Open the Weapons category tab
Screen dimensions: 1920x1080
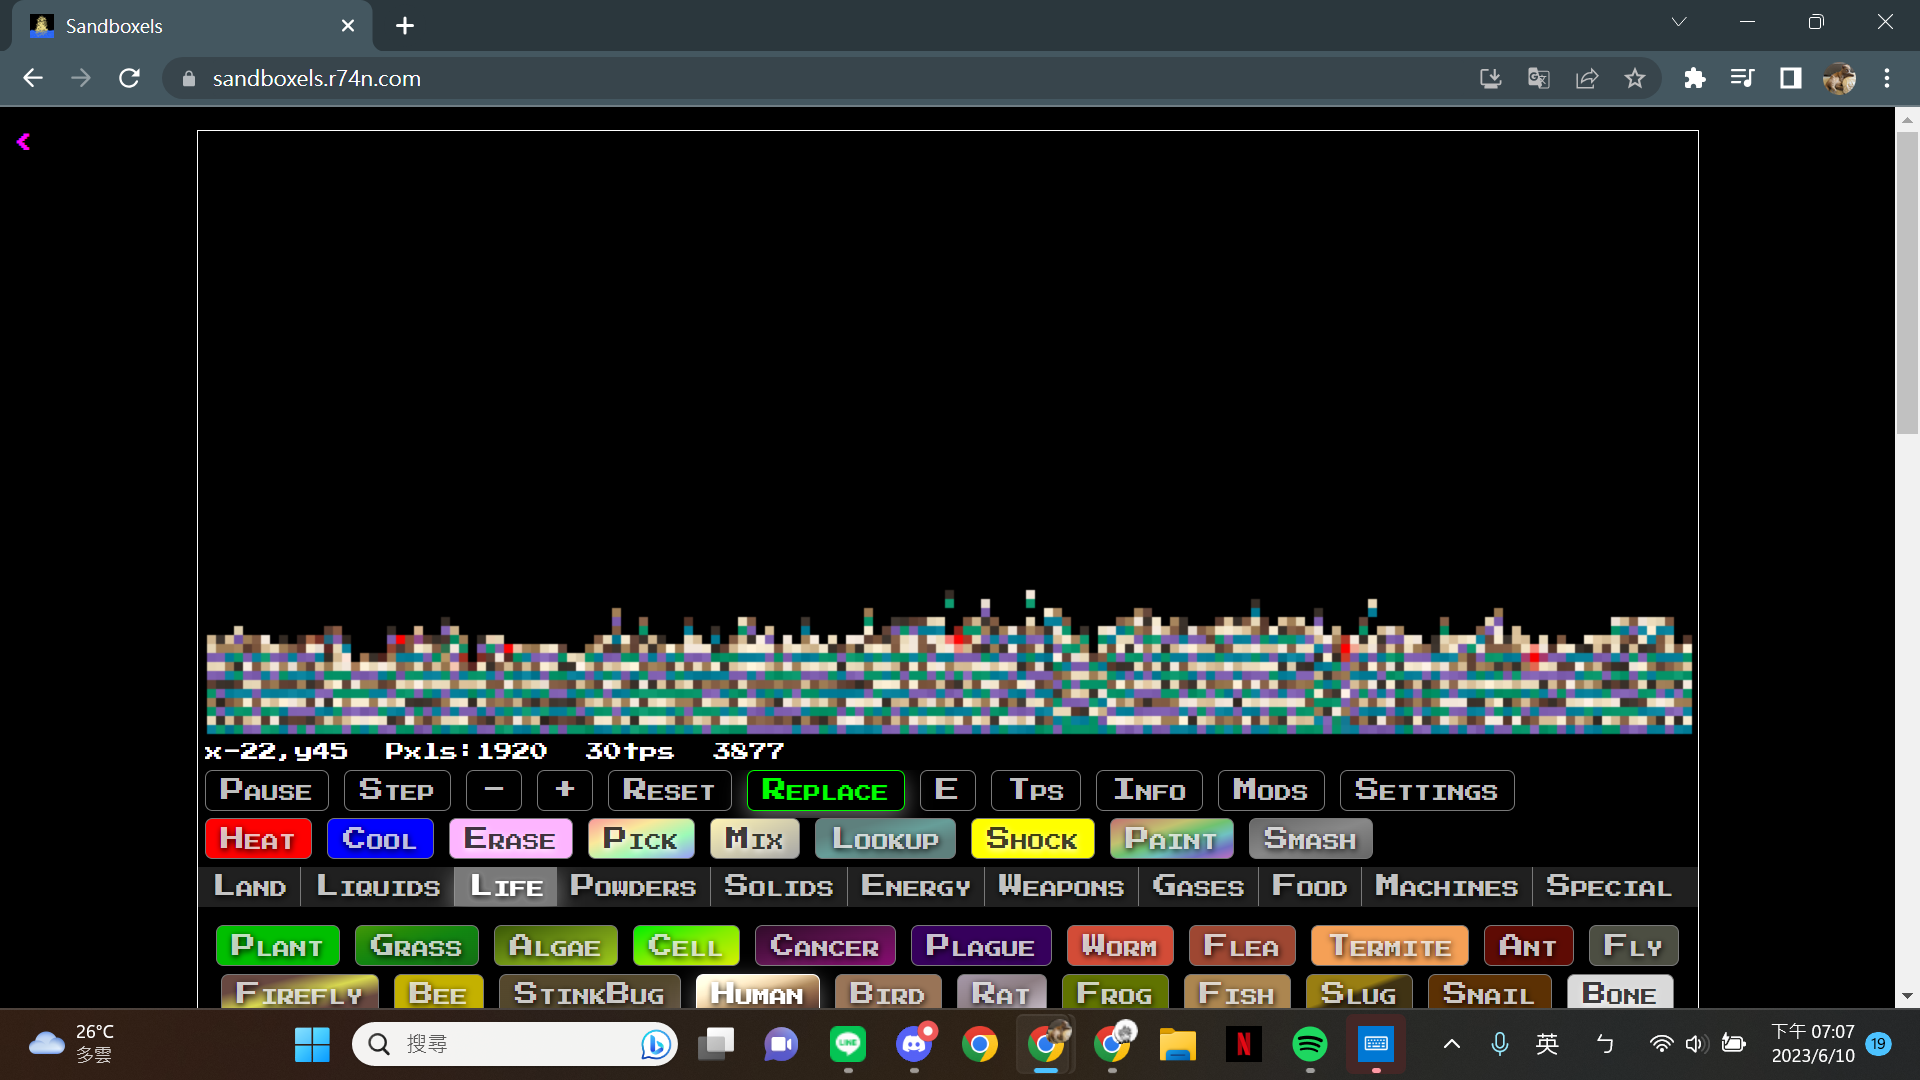click(x=1061, y=886)
